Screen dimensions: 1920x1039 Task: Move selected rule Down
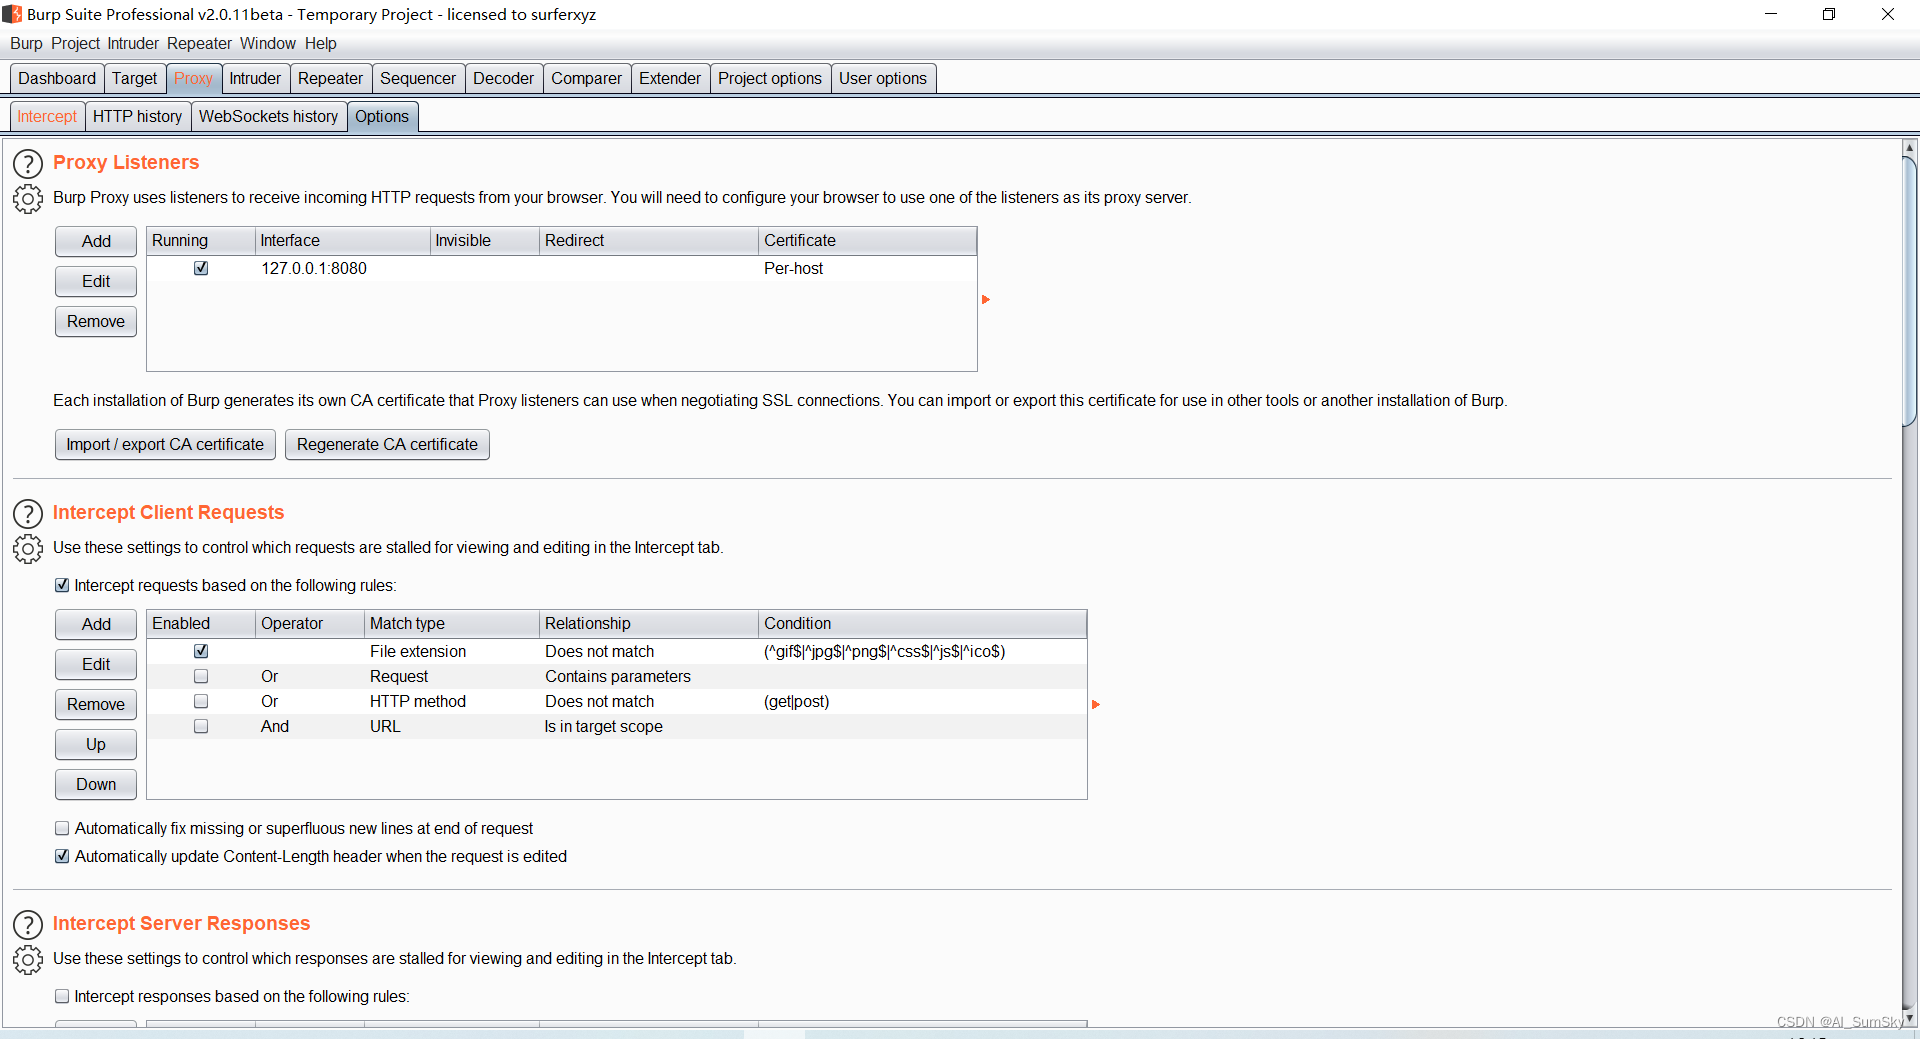click(x=96, y=784)
